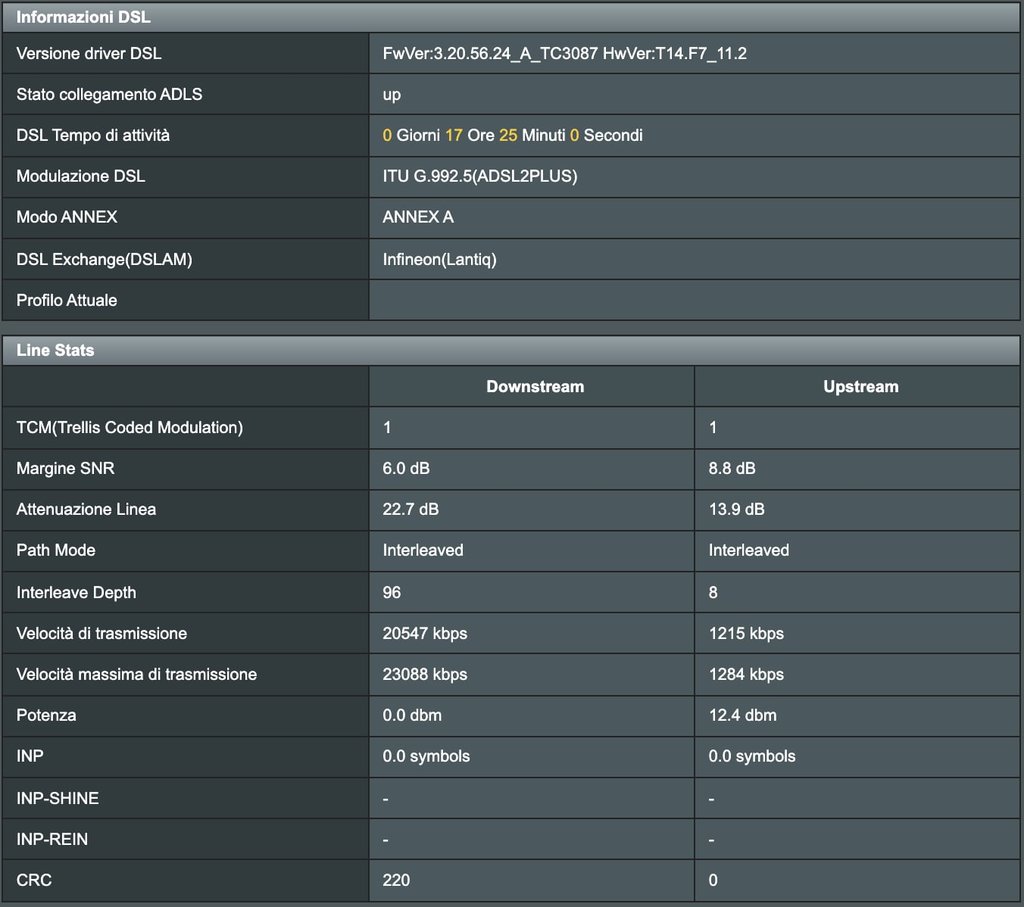Image resolution: width=1024 pixels, height=907 pixels.
Task: Click the downstream CRC count 220
Action: tap(396, 880)
